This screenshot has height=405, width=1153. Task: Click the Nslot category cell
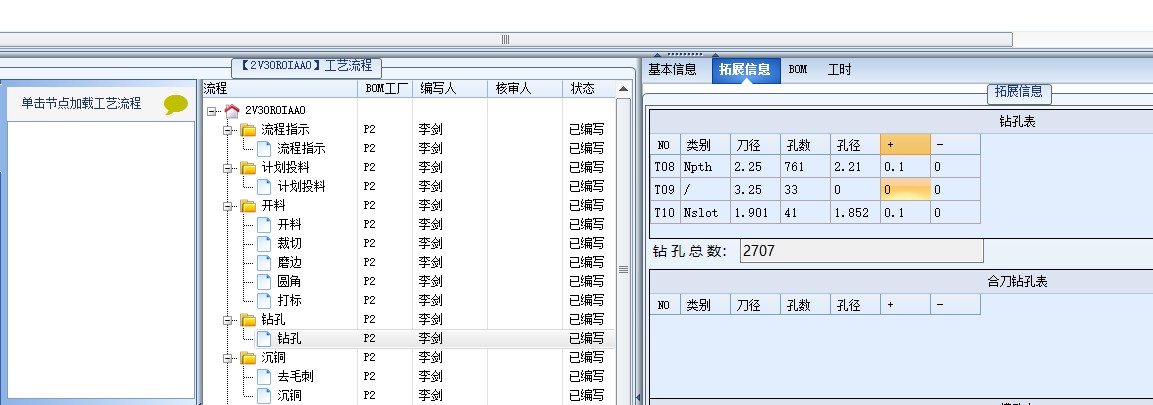(705, 212)
